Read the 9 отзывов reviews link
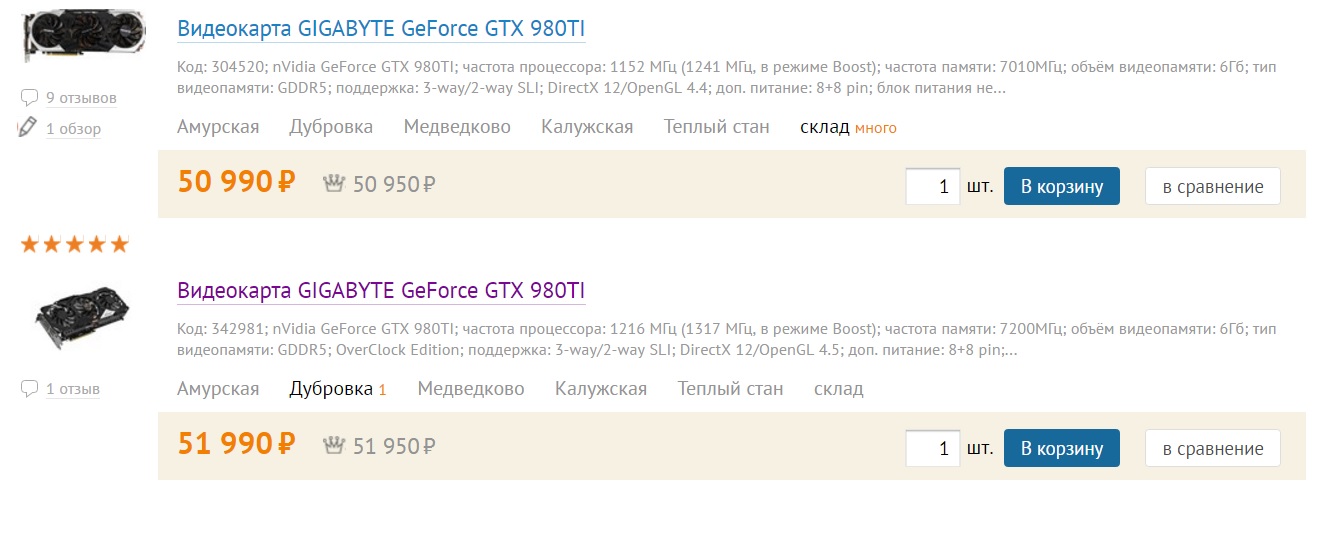 [81, 98]
